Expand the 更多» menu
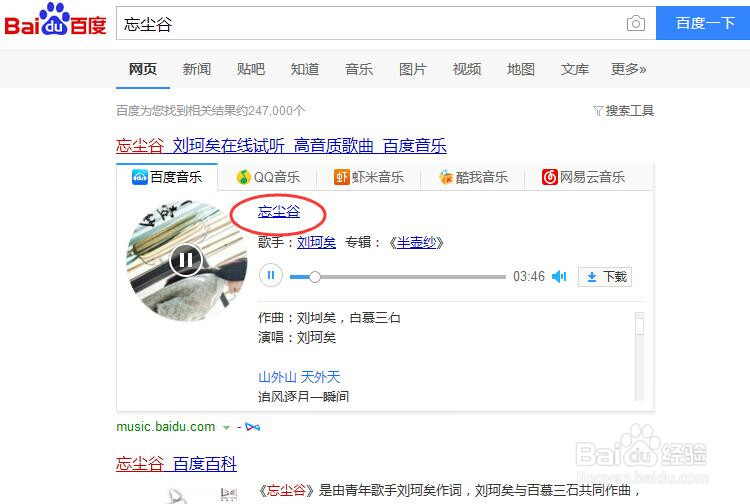Screen dimensions: 750x504 coord(628,69)
